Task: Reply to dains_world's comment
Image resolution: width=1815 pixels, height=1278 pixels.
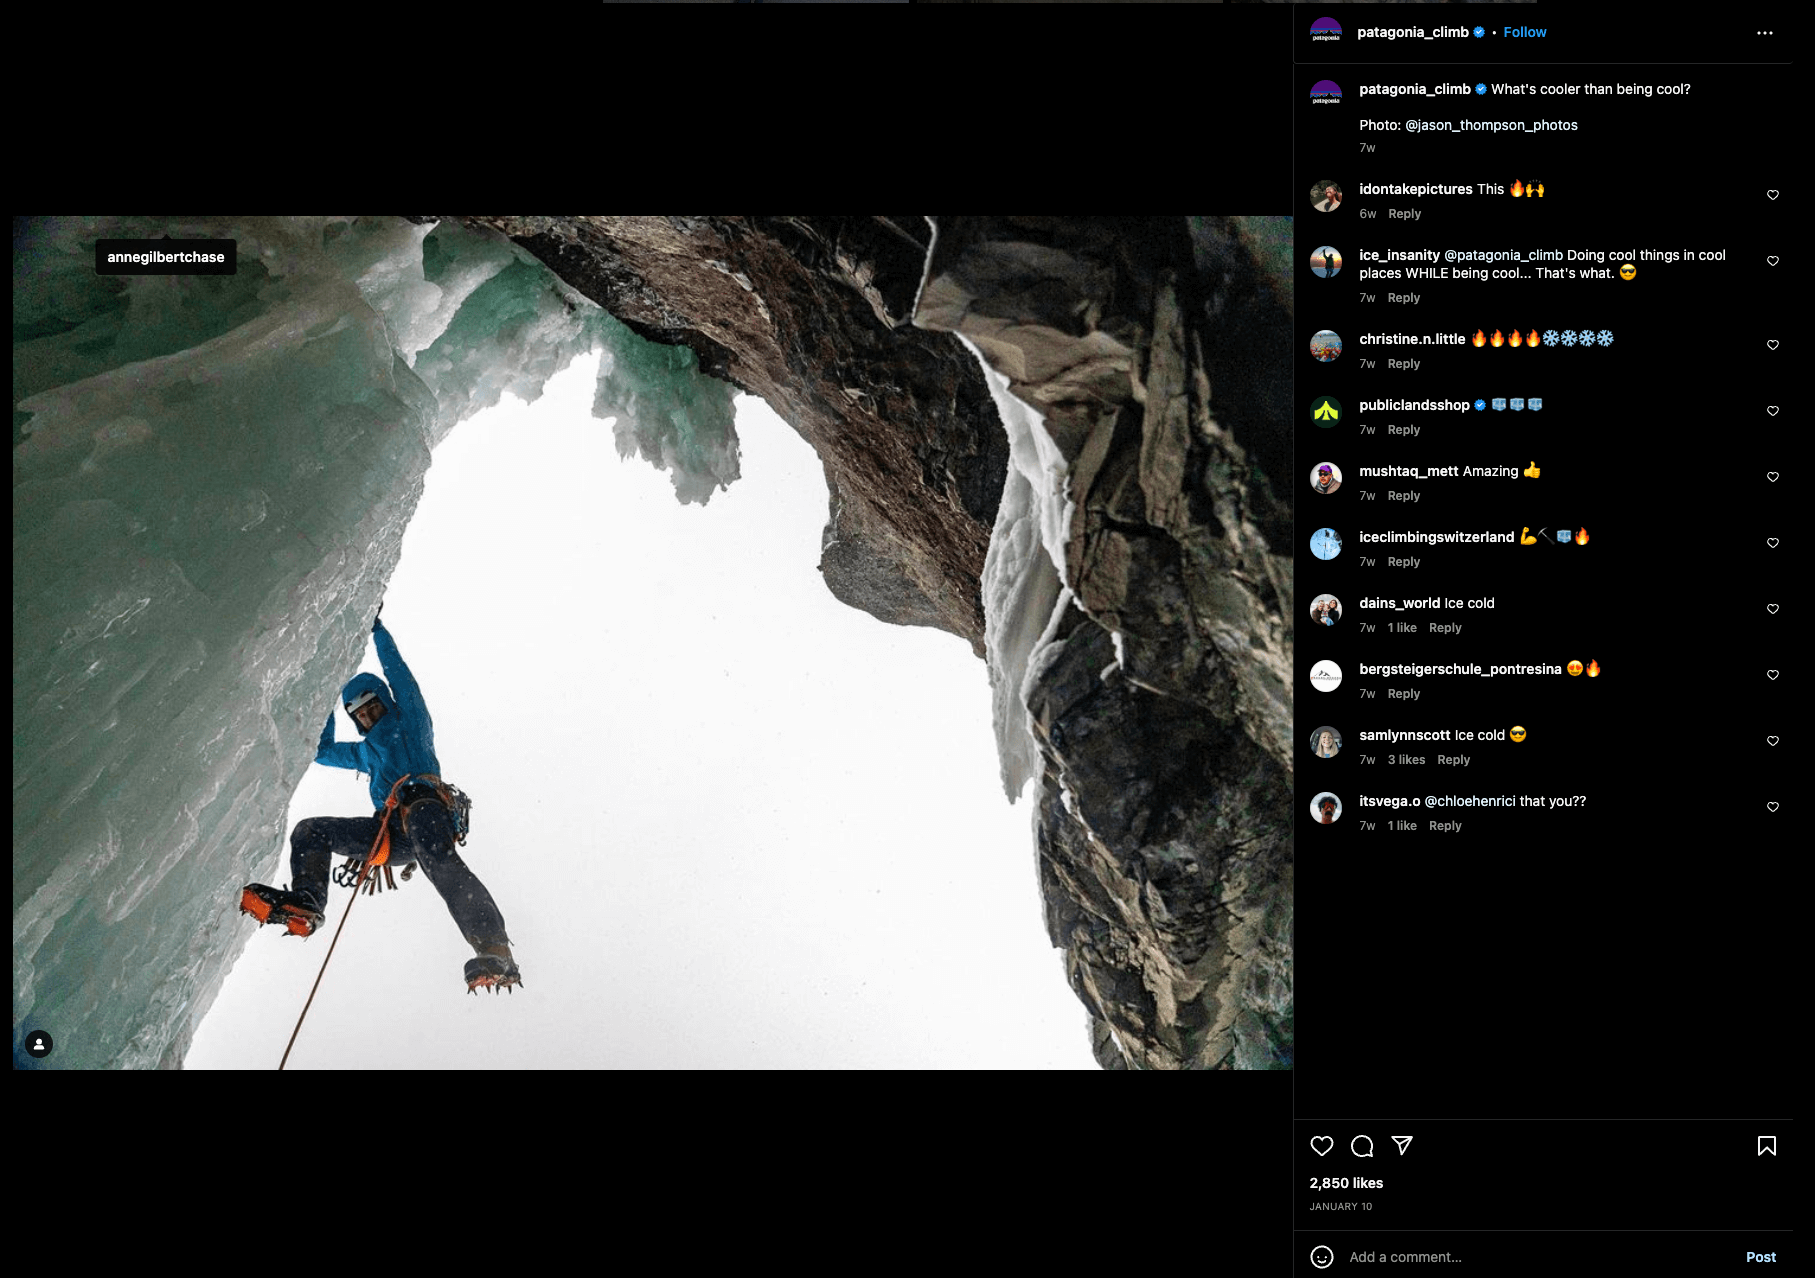Action: click(1445, 628)
